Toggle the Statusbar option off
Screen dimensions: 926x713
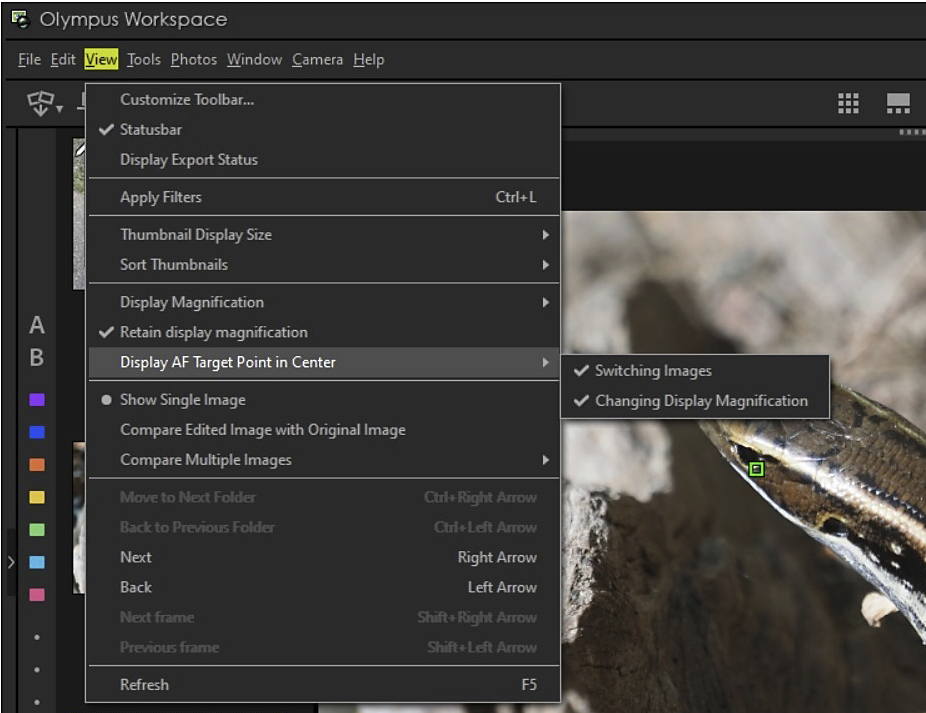click(x=151, y=129)
